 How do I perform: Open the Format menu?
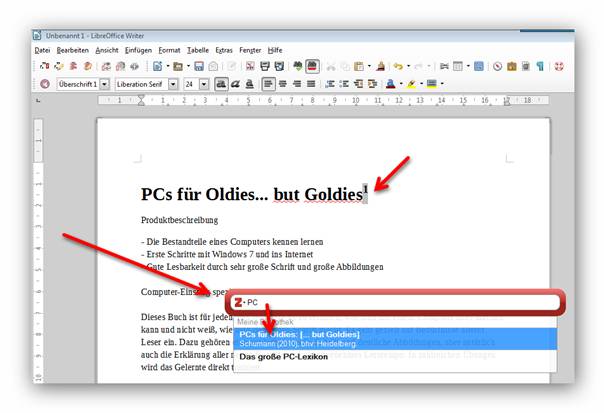click(169, 50)
